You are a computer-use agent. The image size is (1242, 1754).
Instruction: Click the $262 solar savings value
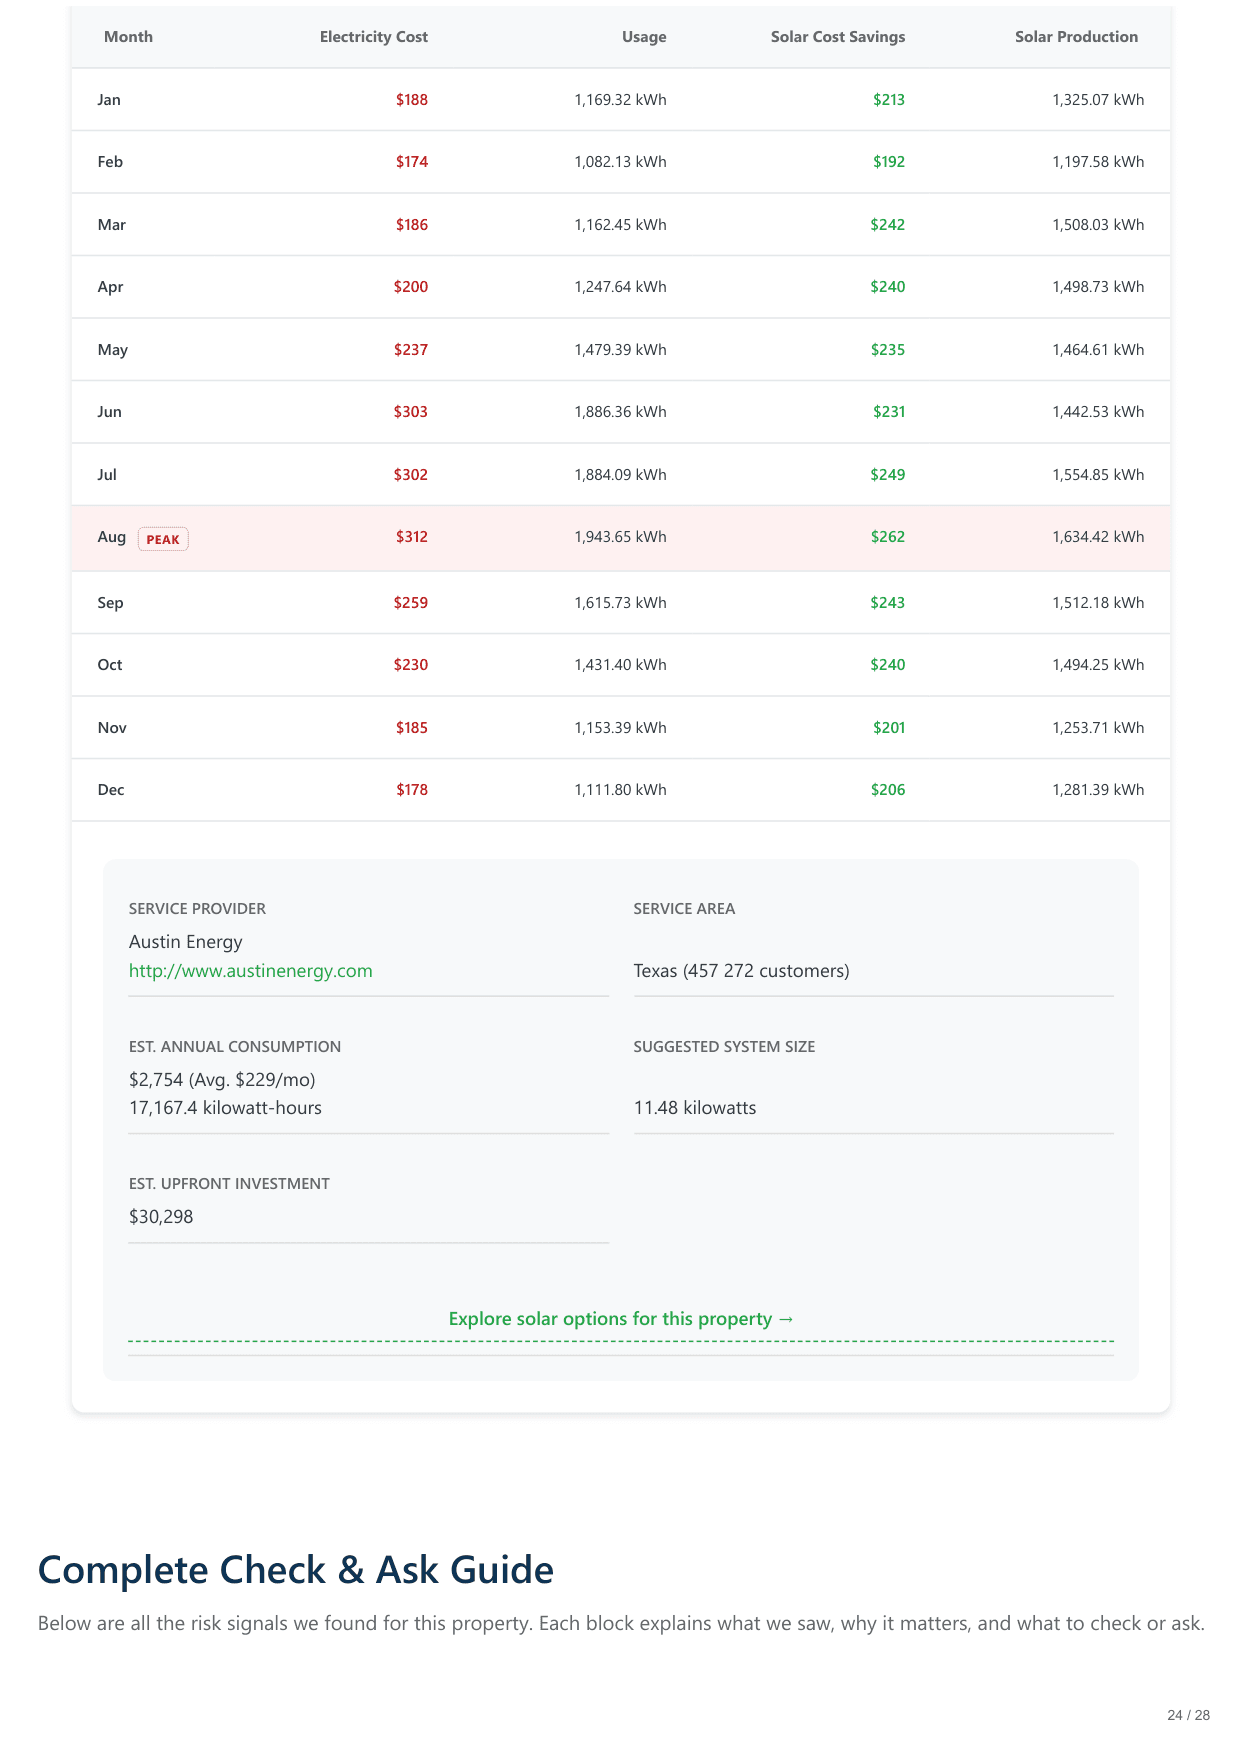pyautogui.click(x=887, y=537)
